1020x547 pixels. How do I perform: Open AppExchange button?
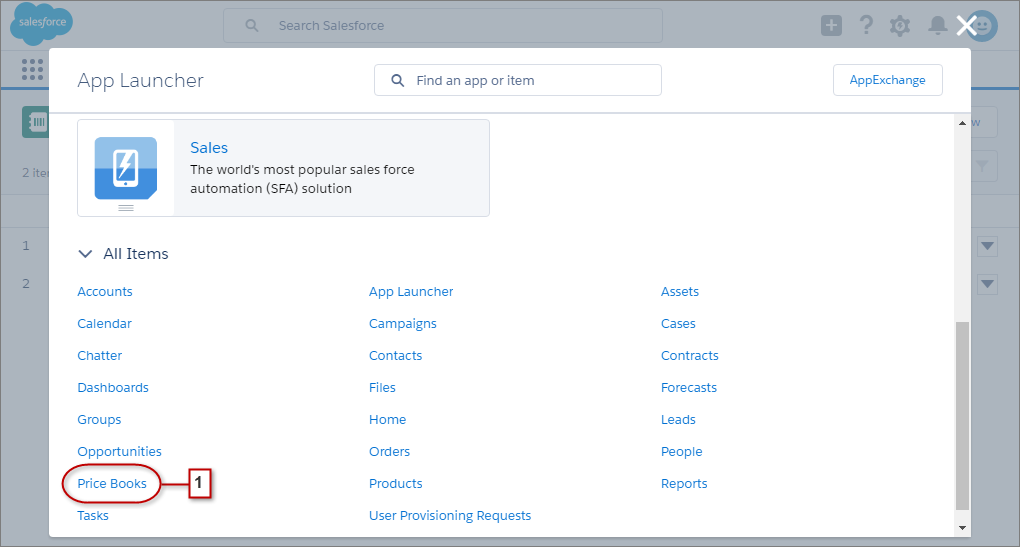(887, 80)
